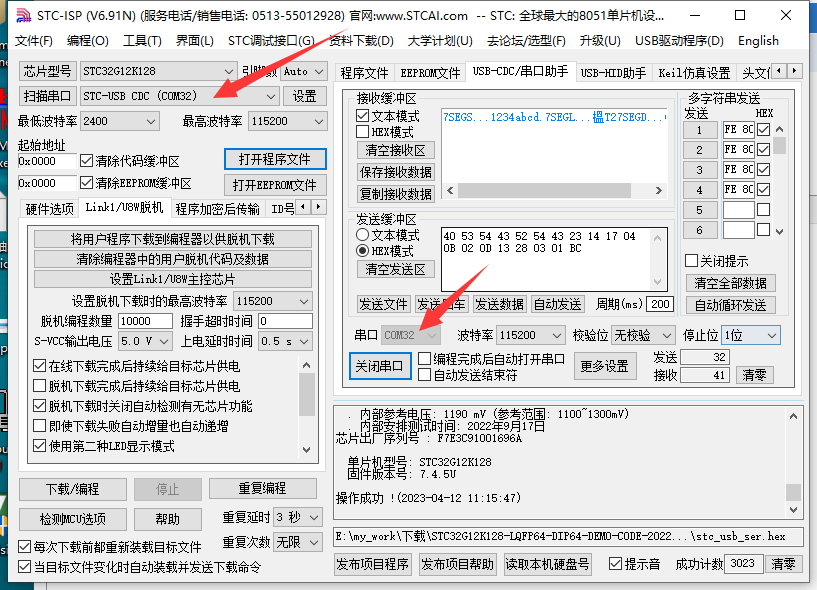Viewport: 817px width, 590px height.
Task: Switch language via English menu item
Action: [x=758, y=41]
